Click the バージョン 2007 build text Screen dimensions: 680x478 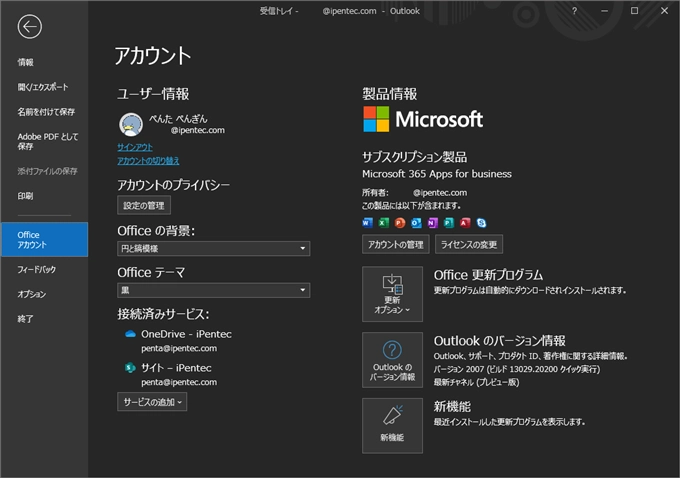pyautogui.click(x=517, y=369)
